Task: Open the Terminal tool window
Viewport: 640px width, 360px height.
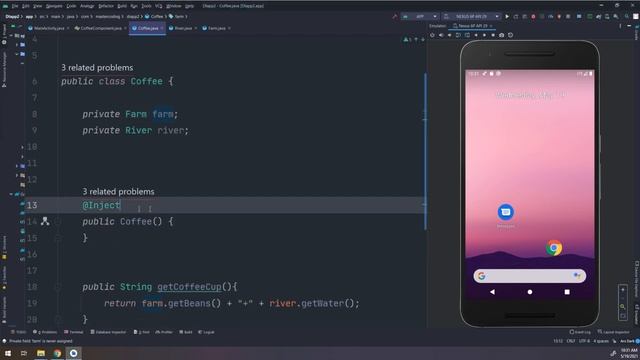Action: tap(73, 332)
